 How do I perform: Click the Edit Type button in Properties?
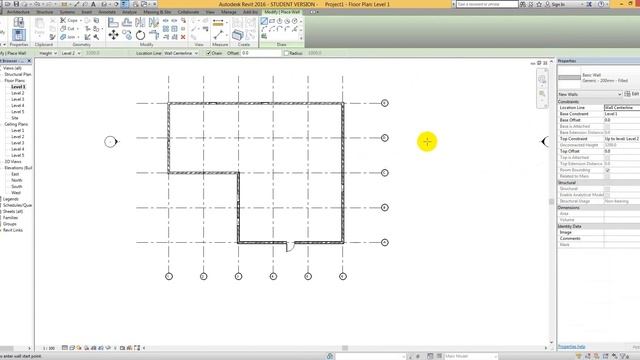coord(632,94)
